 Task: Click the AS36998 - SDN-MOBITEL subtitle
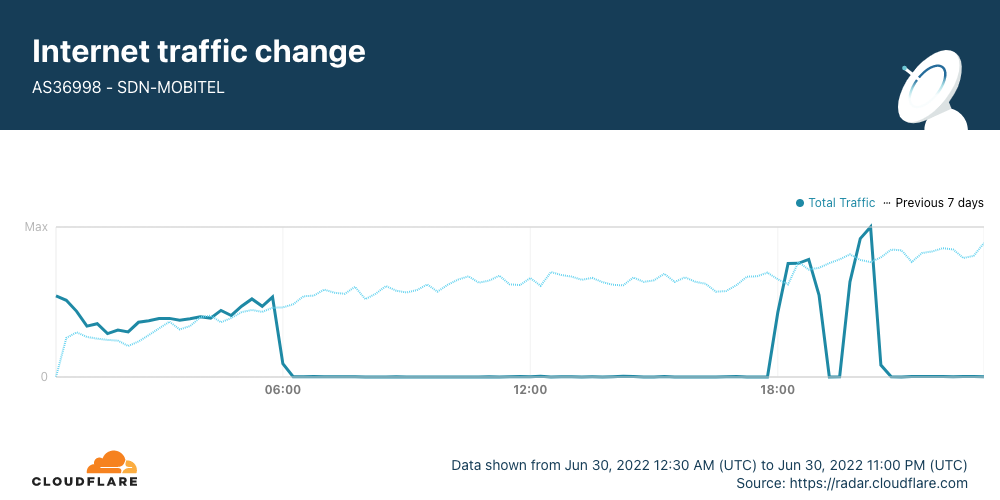pyautogui.click(x=128, y=88)
